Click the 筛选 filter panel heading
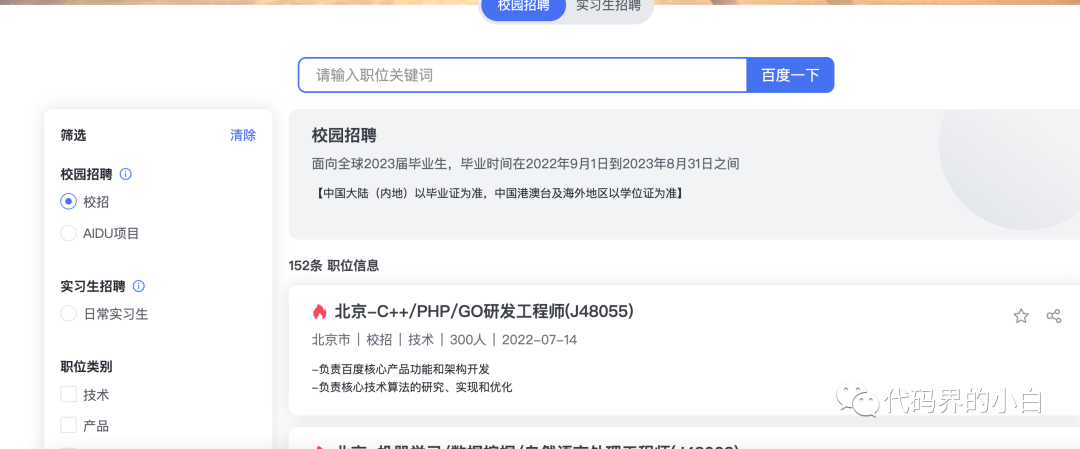 [74, 136]
